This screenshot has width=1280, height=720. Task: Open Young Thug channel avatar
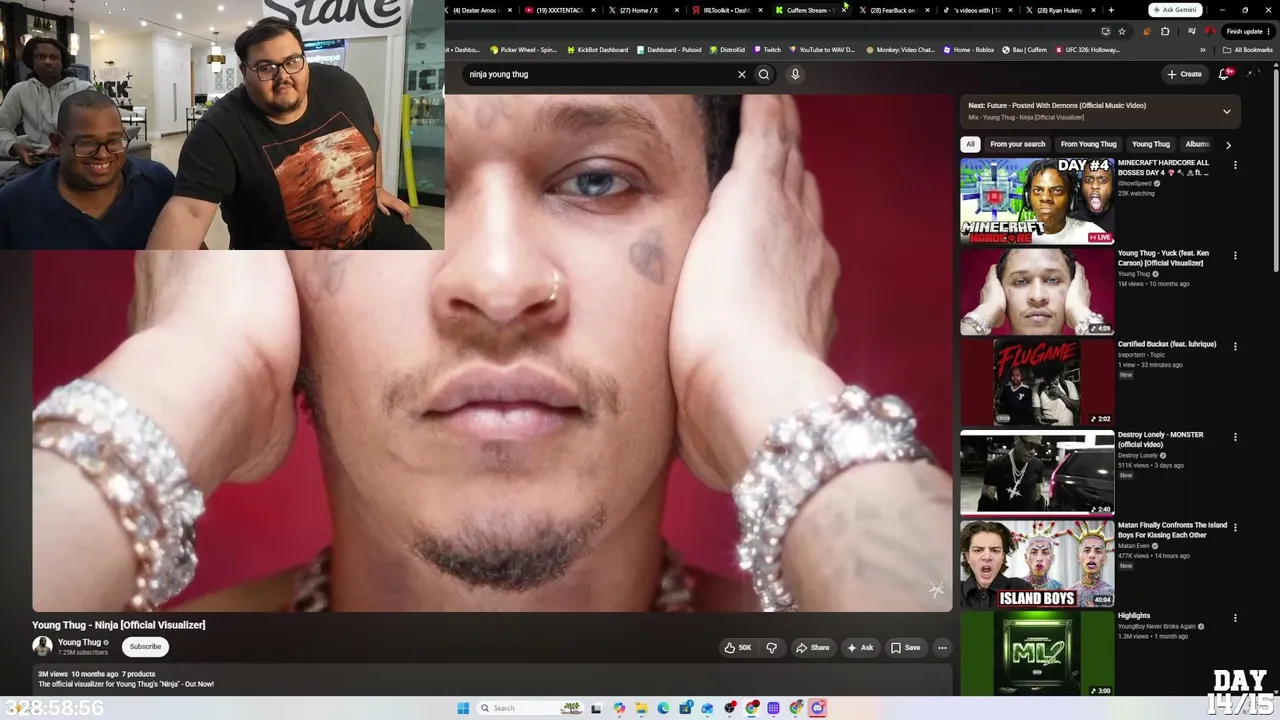42,646
